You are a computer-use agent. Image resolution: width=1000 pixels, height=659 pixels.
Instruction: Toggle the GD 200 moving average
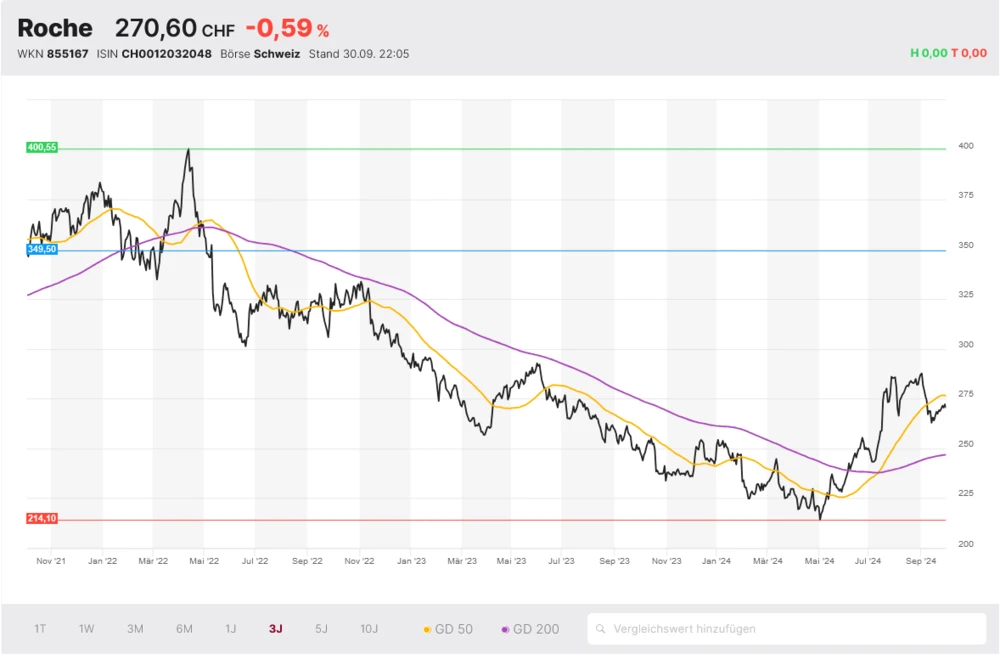tap(530, 629)
